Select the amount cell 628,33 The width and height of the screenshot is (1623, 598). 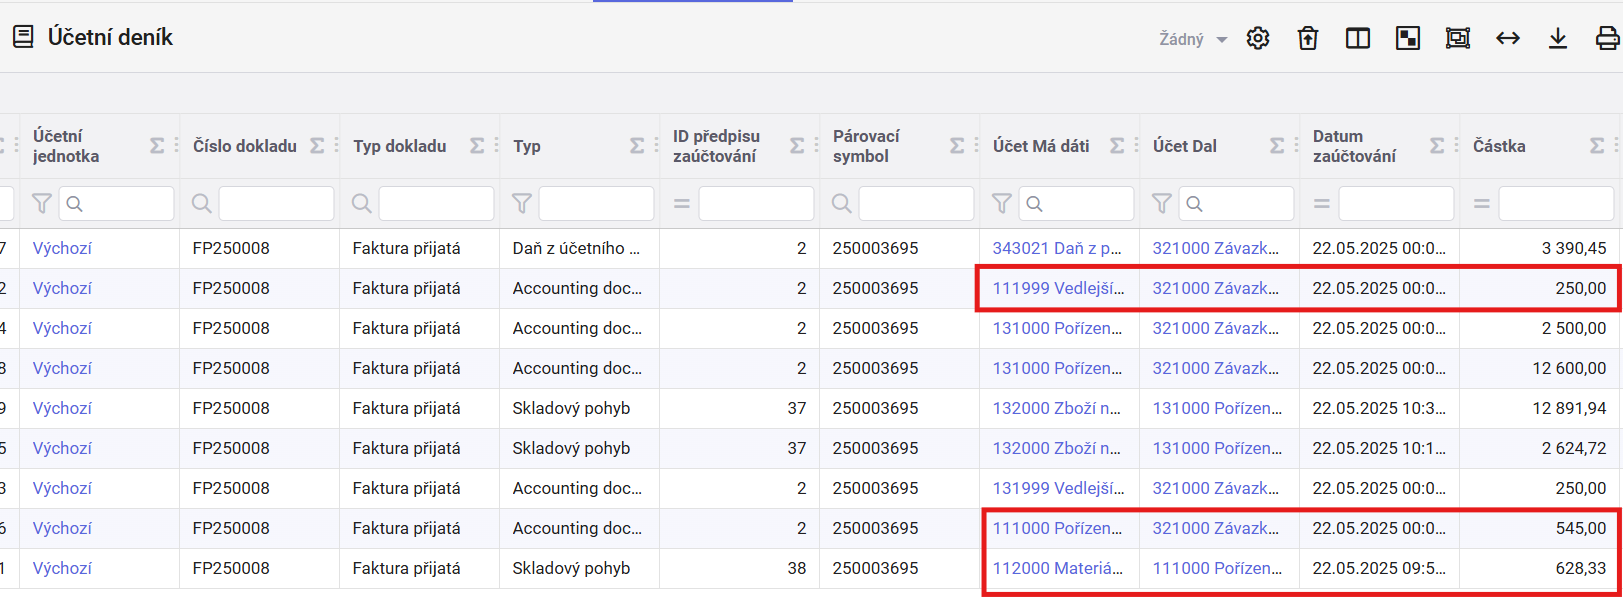coord(1540,568)
